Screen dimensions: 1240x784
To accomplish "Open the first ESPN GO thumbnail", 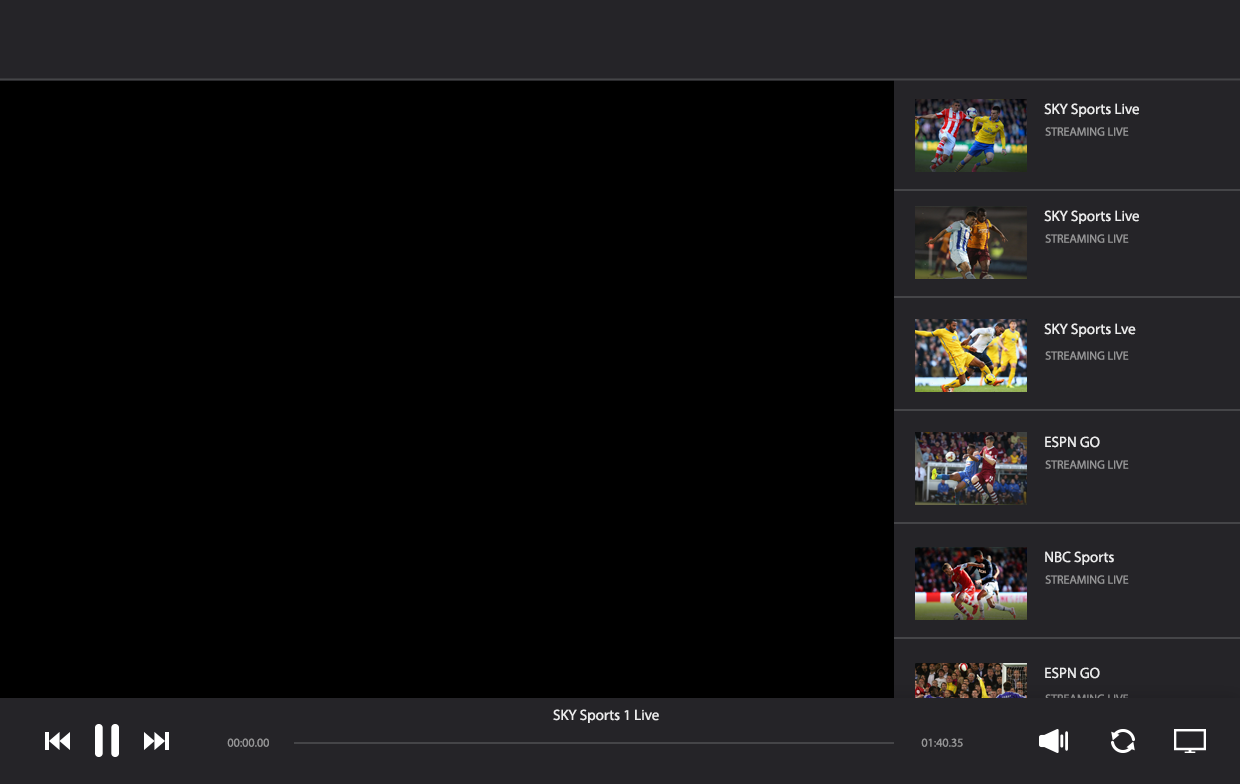I will (971, 468).
